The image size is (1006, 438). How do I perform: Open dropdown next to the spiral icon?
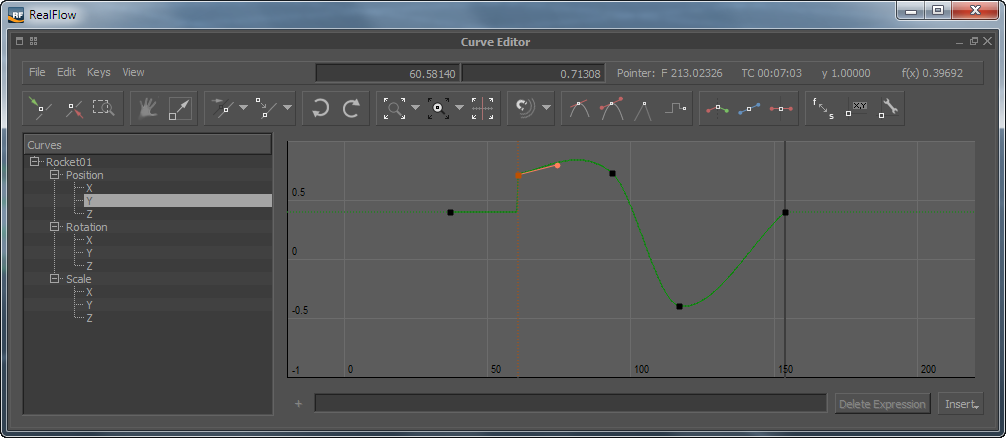point(546,108)
